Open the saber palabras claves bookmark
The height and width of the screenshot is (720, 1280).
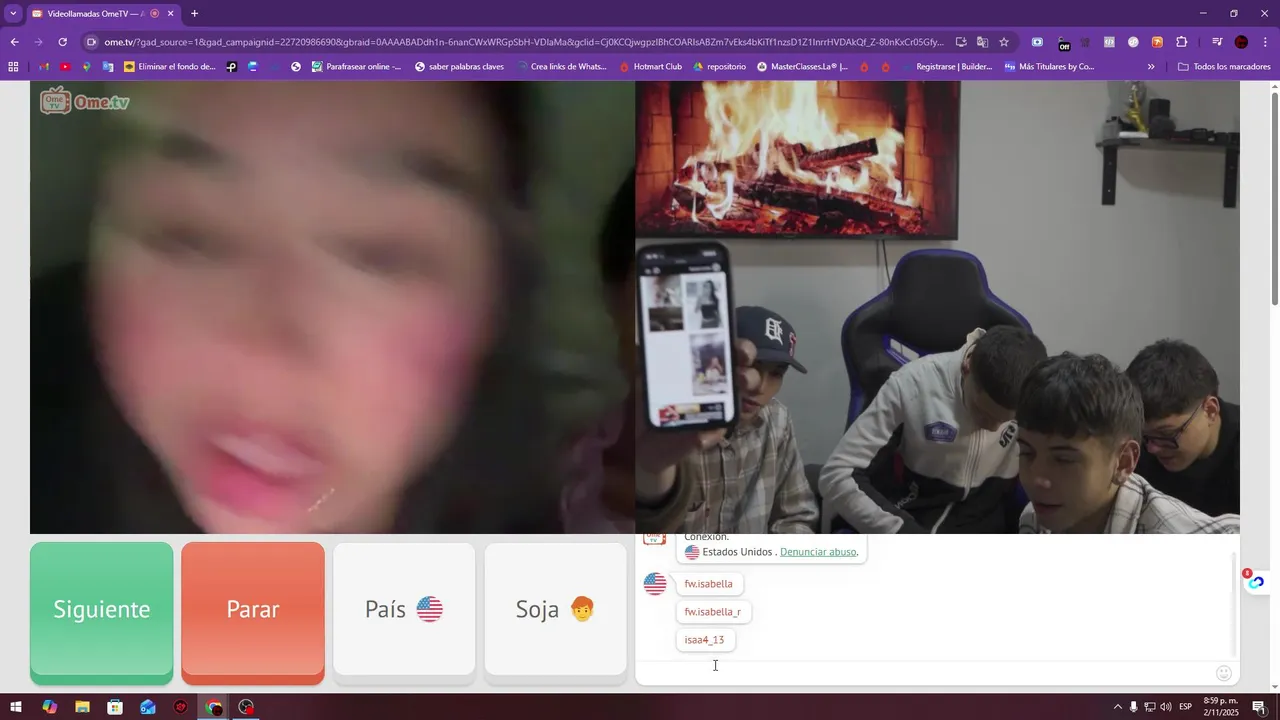point(459,67)
